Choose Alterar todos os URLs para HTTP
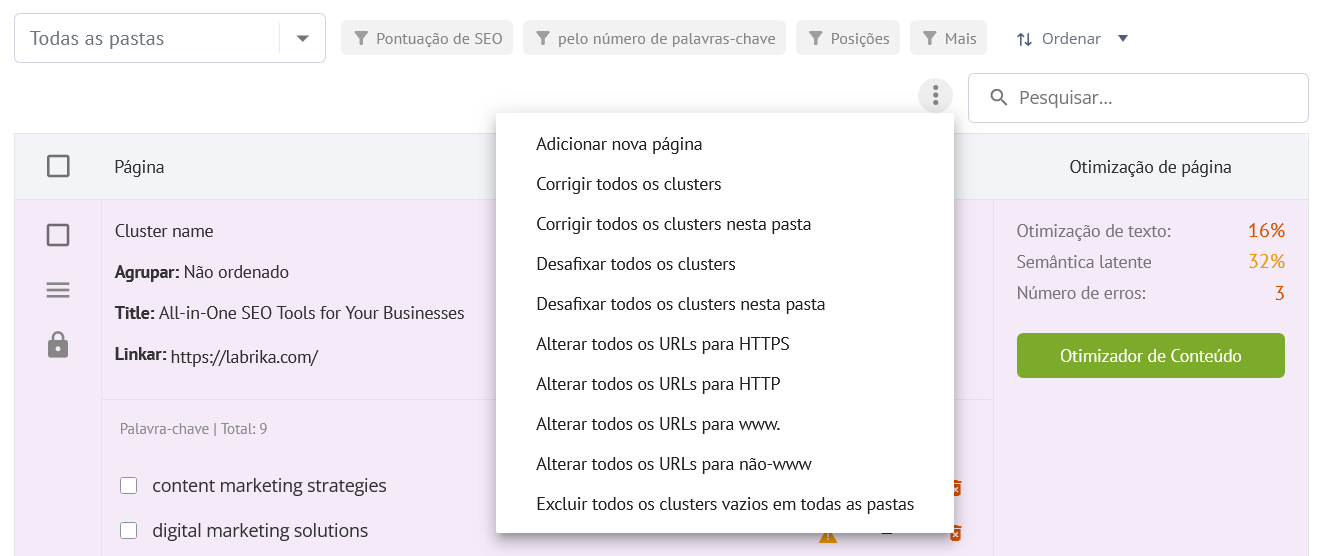 point(725,384)
